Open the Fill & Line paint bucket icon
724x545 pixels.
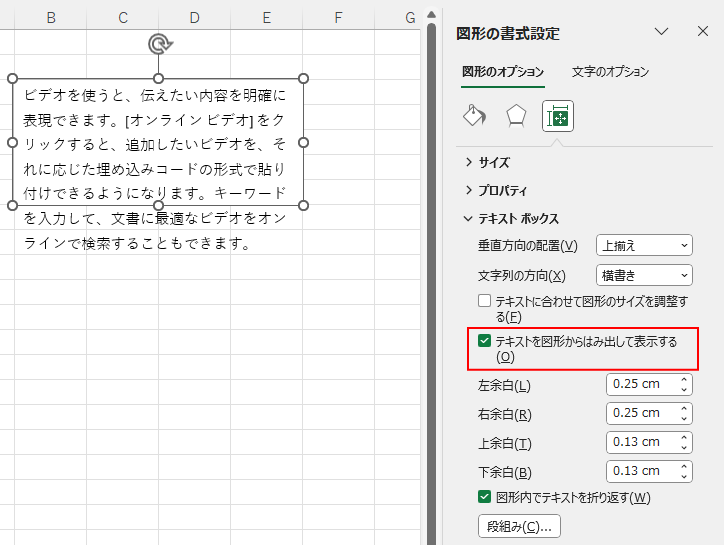point(474,116)
